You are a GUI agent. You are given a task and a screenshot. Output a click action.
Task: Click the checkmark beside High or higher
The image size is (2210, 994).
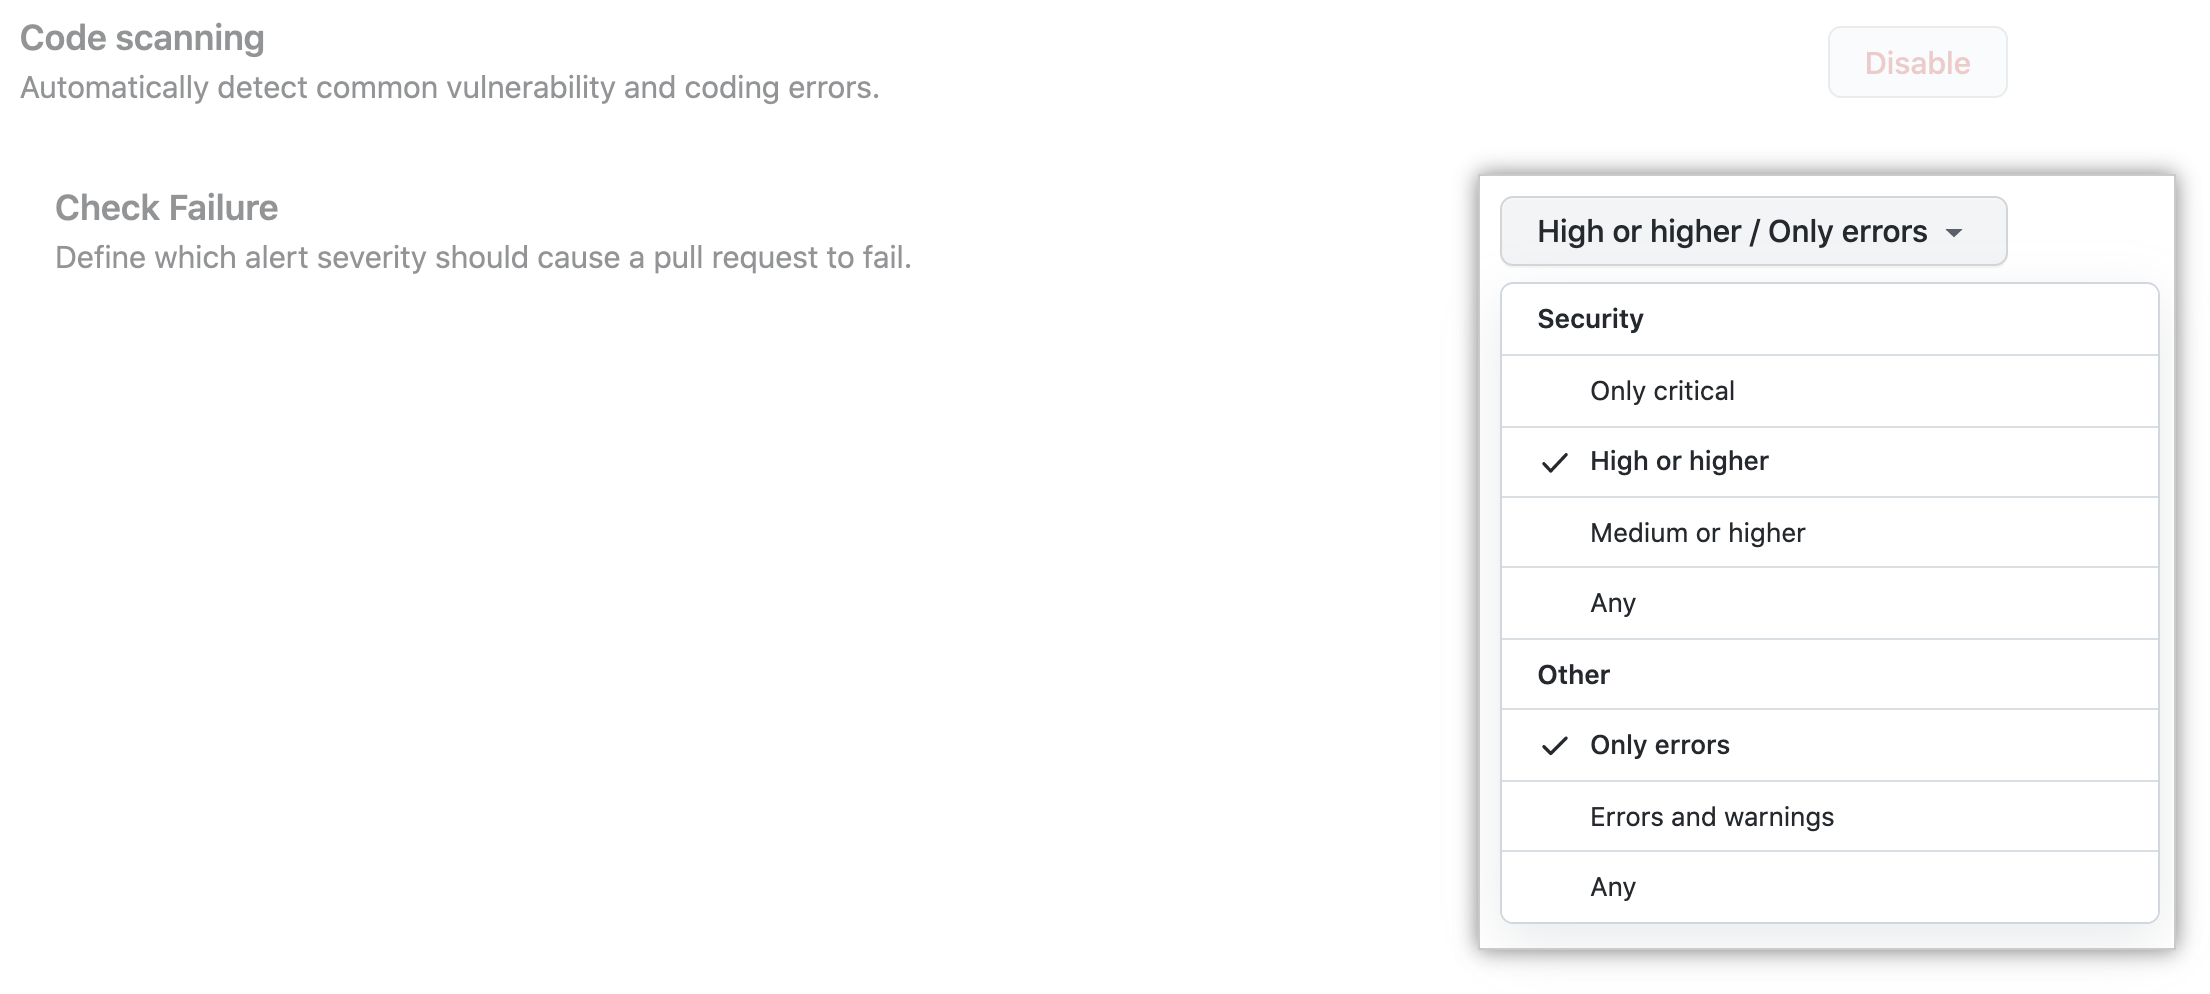(1556, 462)
